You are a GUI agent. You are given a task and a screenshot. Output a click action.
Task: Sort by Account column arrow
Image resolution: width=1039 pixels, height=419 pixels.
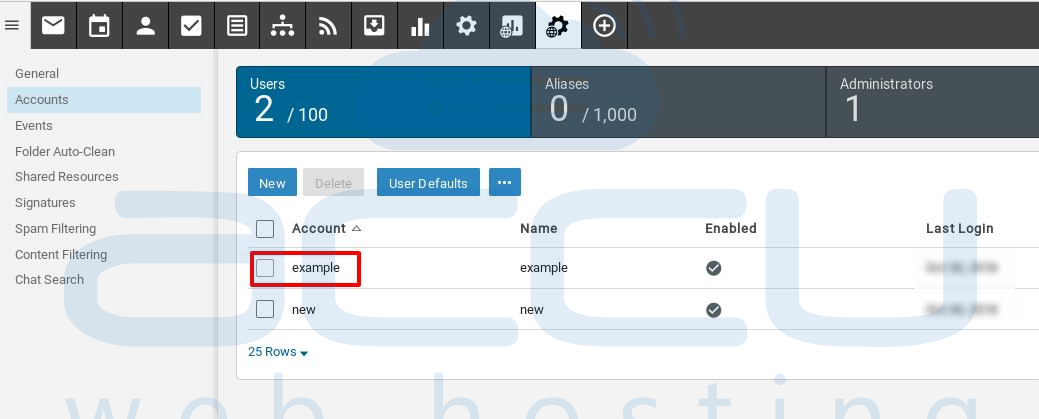tap(356, 228)
